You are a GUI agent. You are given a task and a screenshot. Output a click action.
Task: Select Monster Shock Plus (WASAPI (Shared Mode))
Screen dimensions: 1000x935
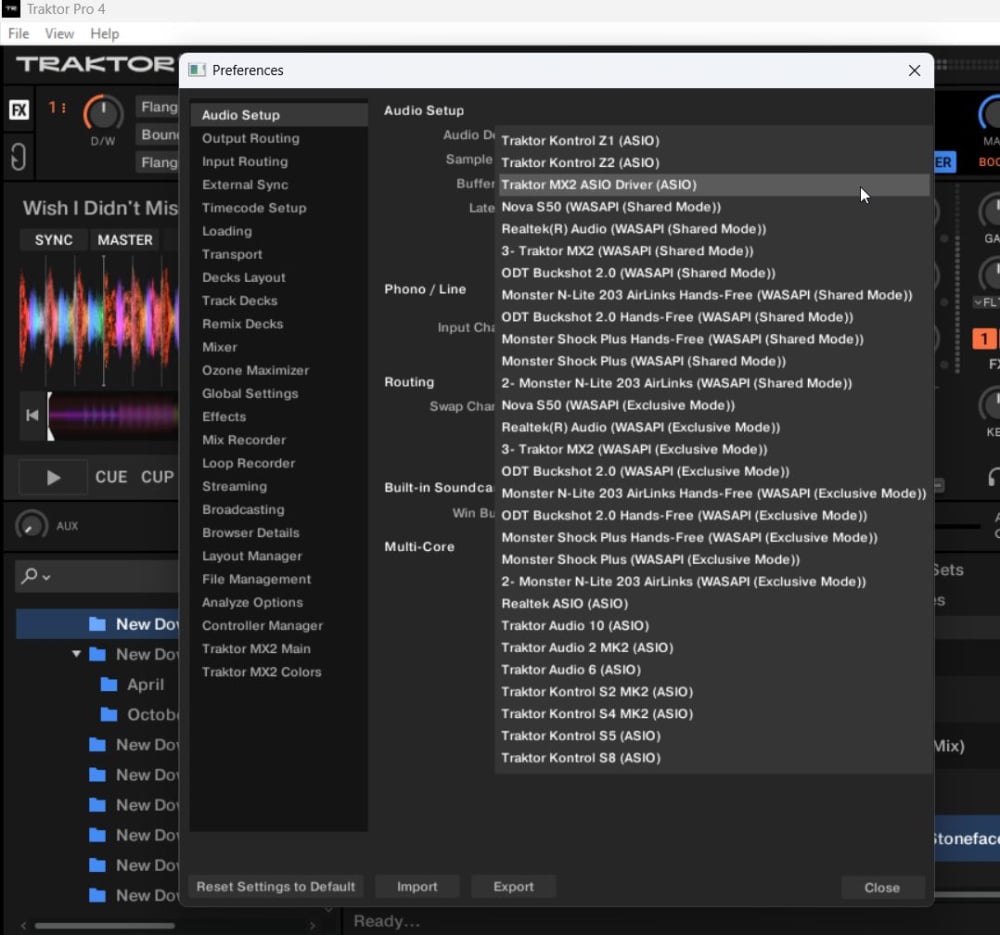[712, 361]
